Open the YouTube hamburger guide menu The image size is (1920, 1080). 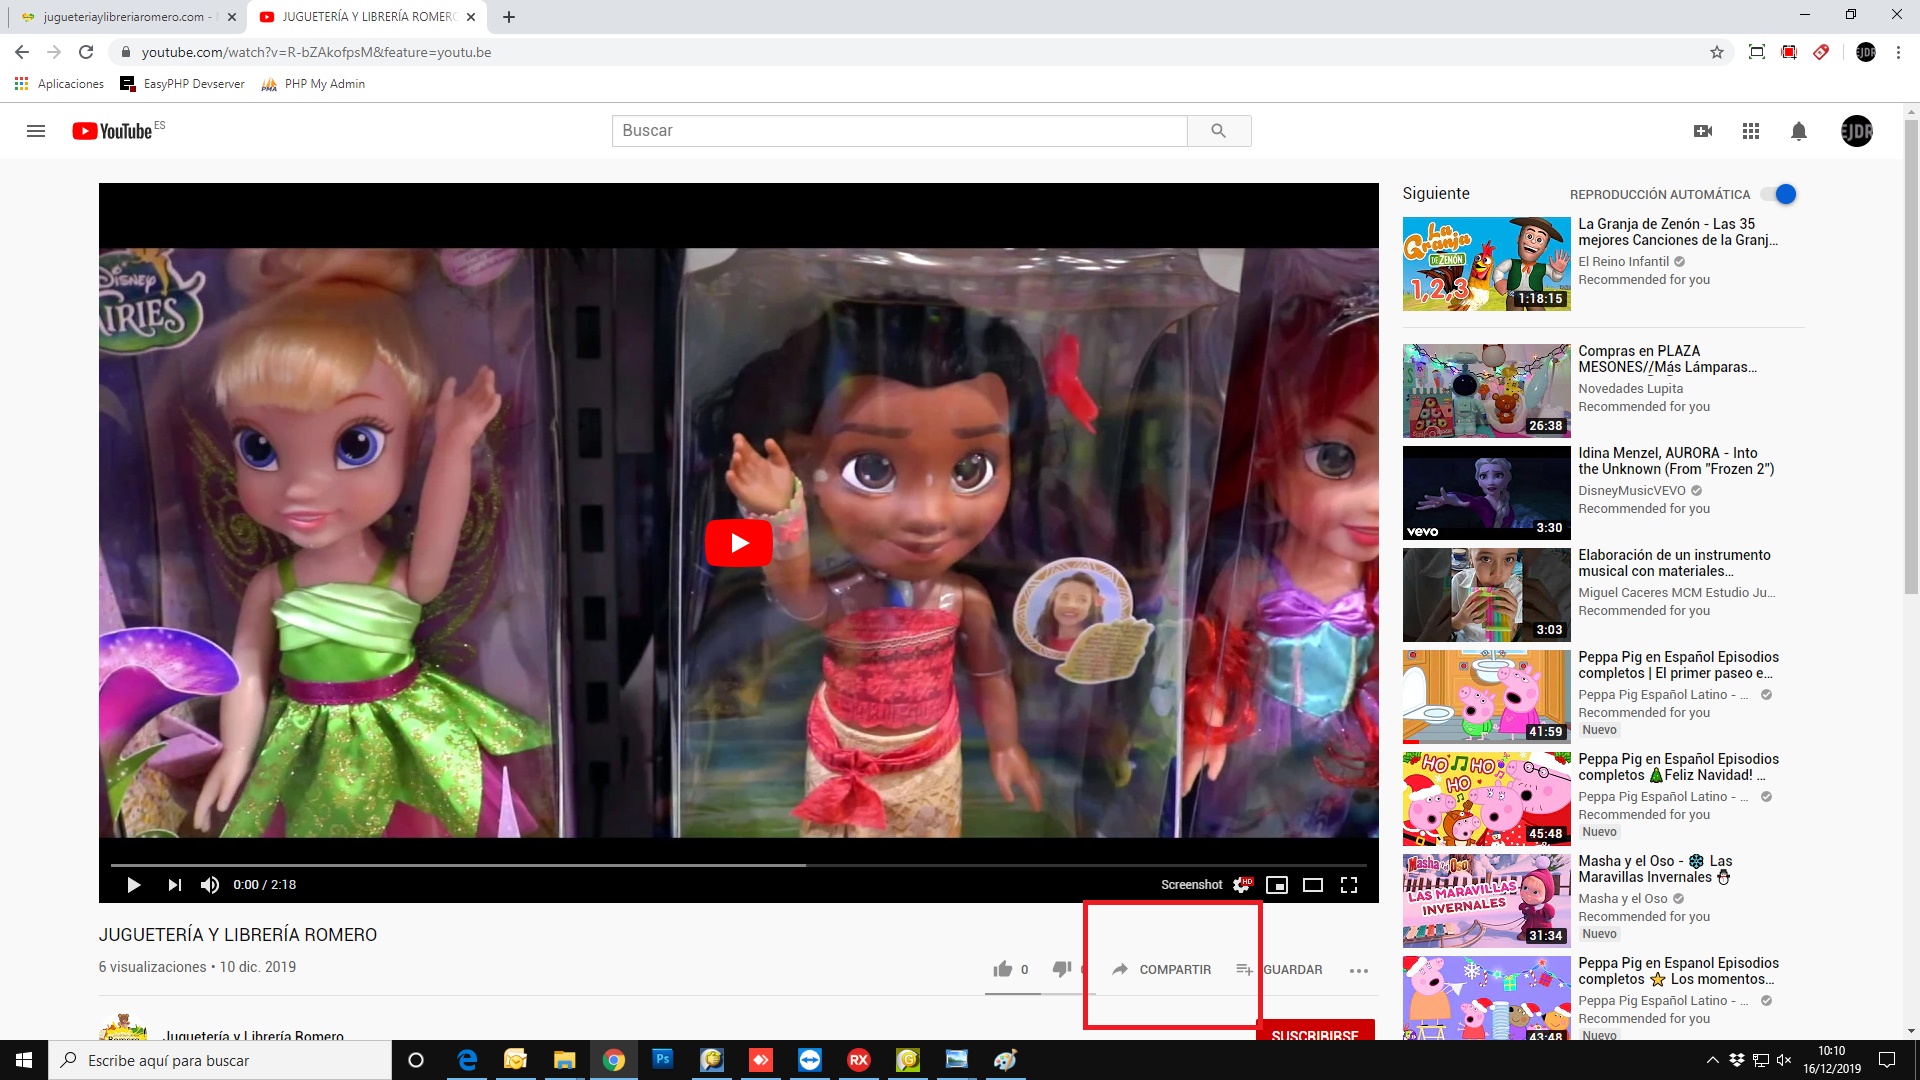click(36, 131)
